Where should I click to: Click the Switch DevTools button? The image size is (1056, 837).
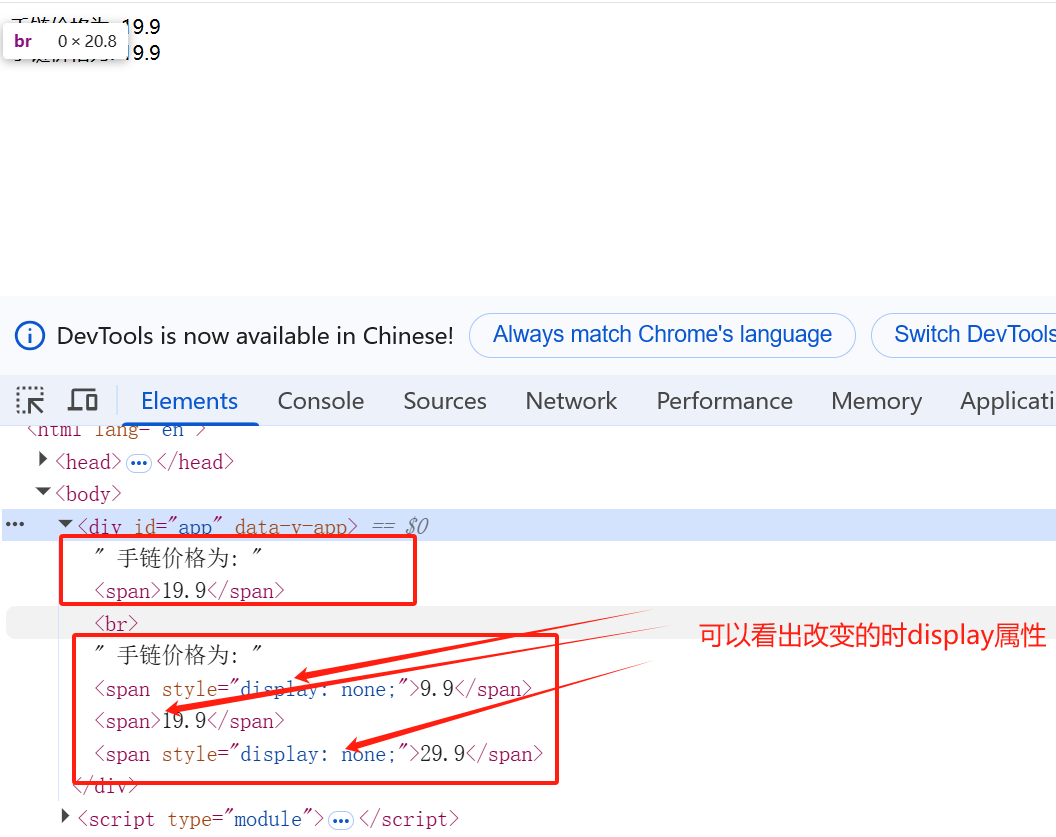tap(964, 335)
